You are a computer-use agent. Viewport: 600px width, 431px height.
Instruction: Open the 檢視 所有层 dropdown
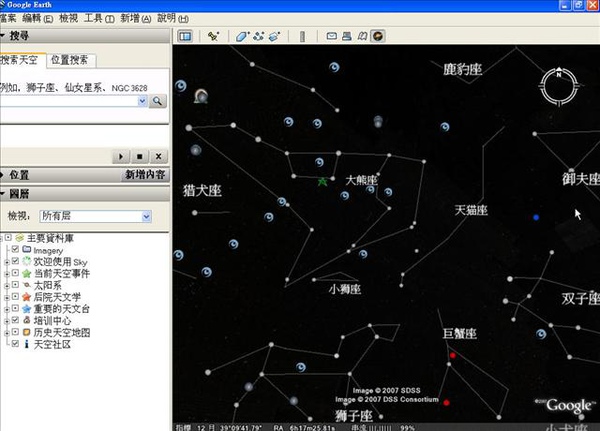click(95, 216)
